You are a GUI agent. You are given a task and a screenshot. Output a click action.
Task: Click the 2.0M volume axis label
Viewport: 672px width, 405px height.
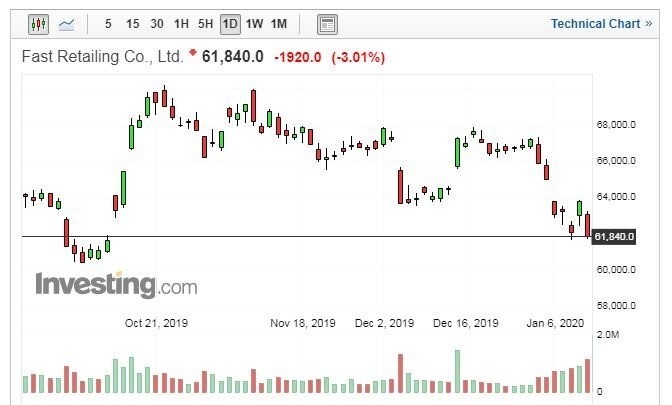tap(608, 335)
